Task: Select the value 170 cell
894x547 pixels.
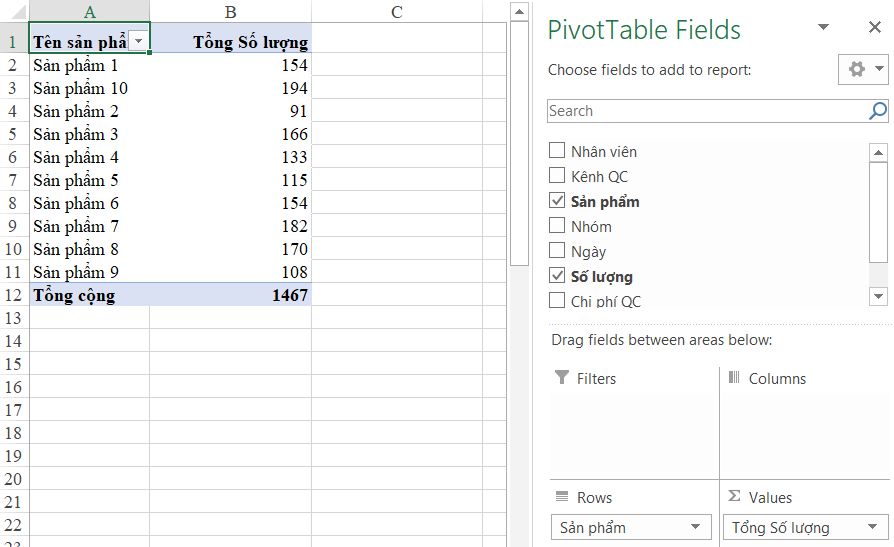Action: [x=230, y=249]
